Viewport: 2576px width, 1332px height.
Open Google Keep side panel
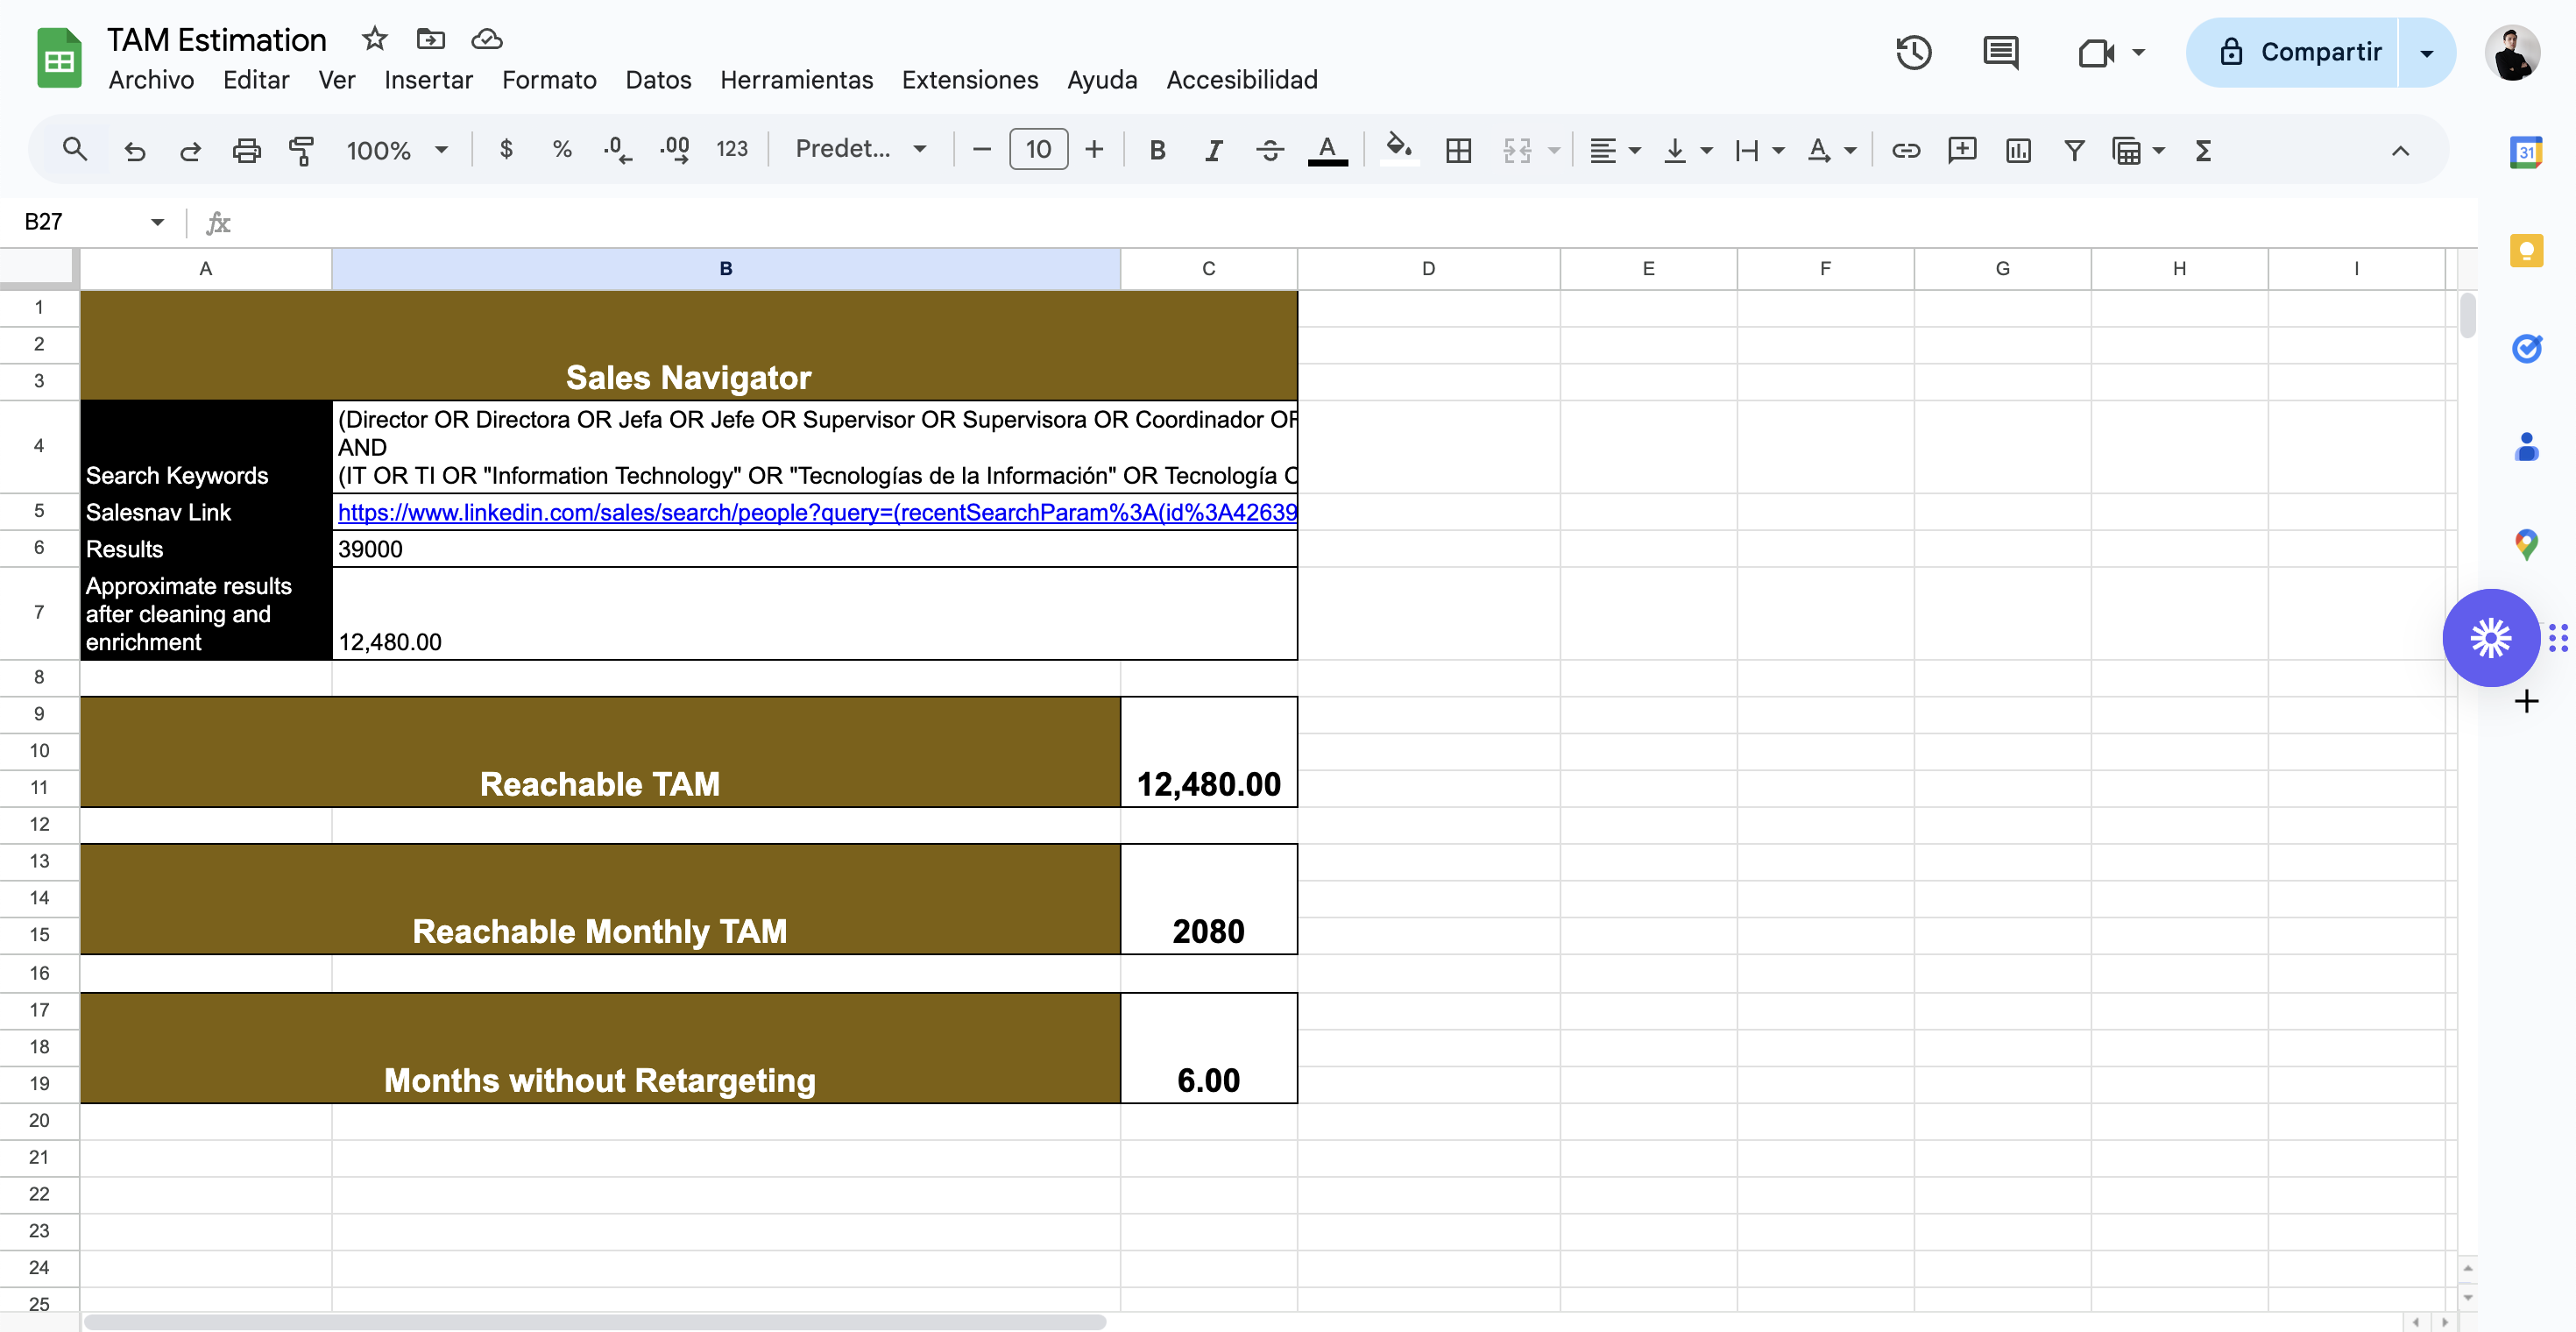[x=2526, y=249]
